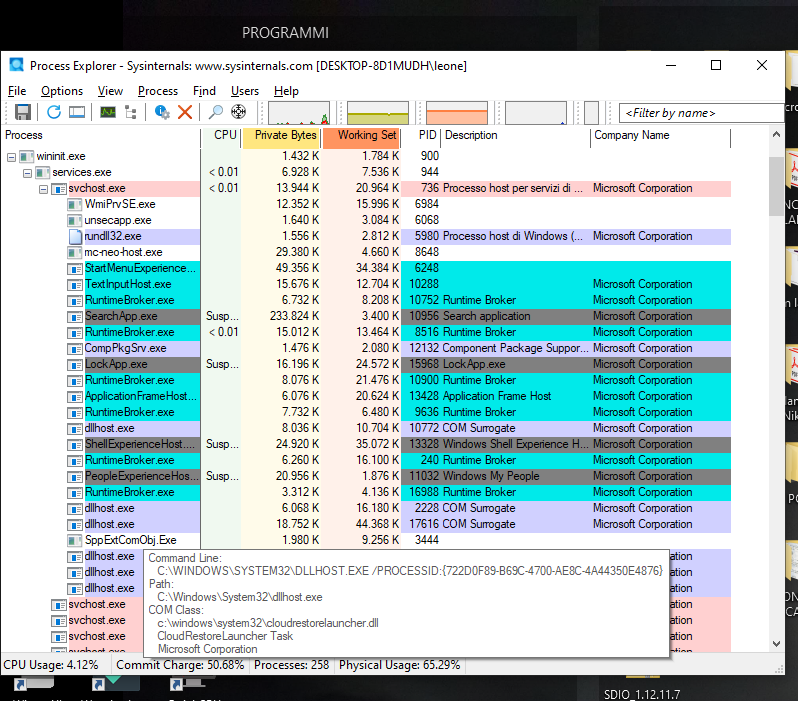Open the File menu
The width and height of the screenshot is (798, 701).
point(17,91)
